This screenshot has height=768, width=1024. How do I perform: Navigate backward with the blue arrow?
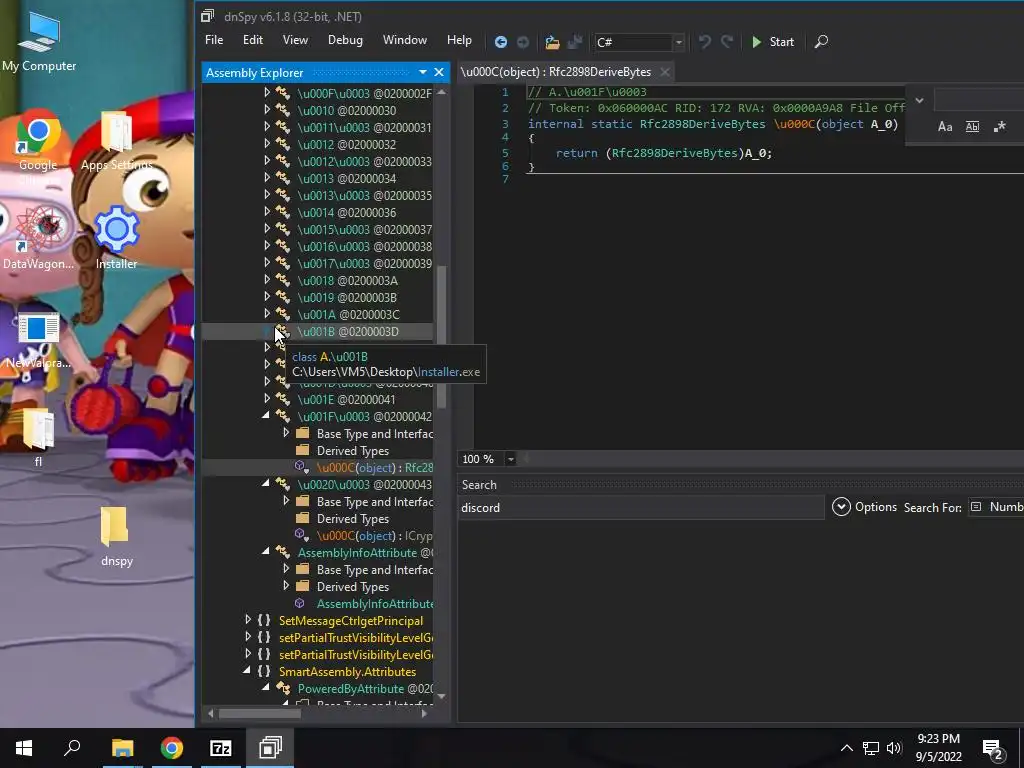[x=501, y=42]
